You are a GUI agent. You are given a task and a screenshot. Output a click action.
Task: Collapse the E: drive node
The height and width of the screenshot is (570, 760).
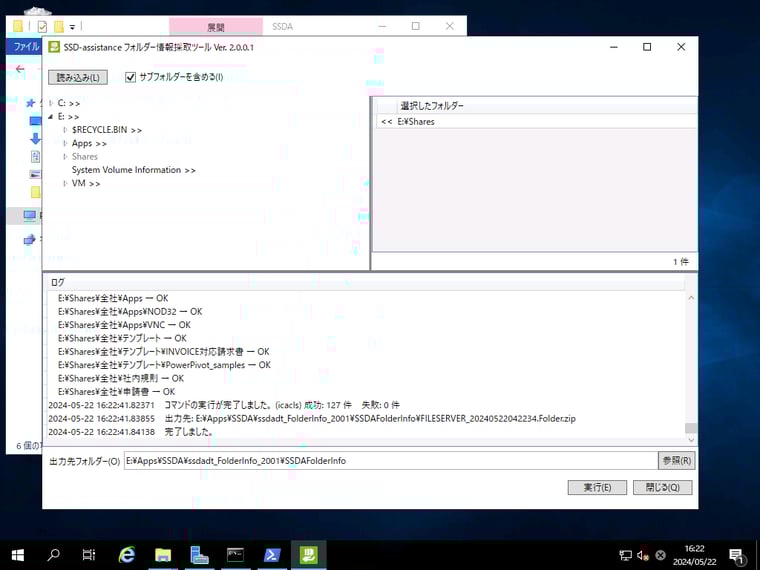(51, 116)
